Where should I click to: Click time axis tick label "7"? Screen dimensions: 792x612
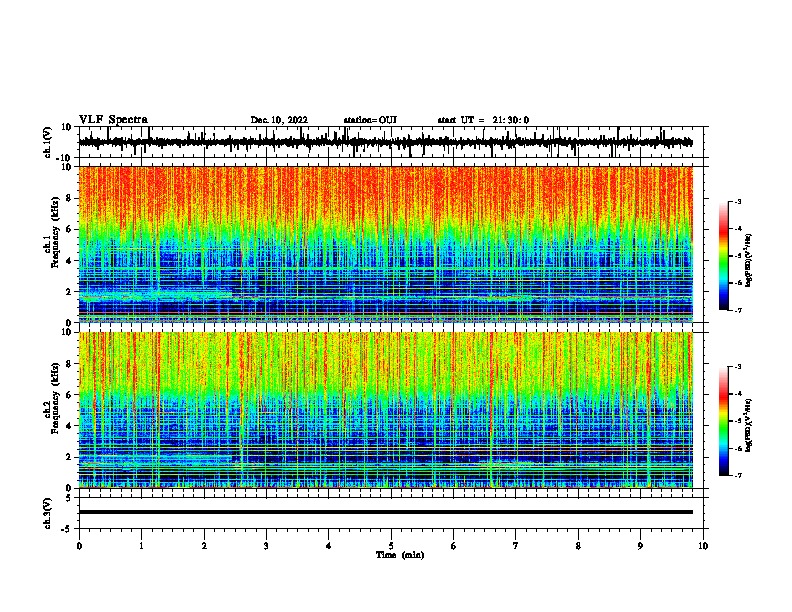(516, 546)
